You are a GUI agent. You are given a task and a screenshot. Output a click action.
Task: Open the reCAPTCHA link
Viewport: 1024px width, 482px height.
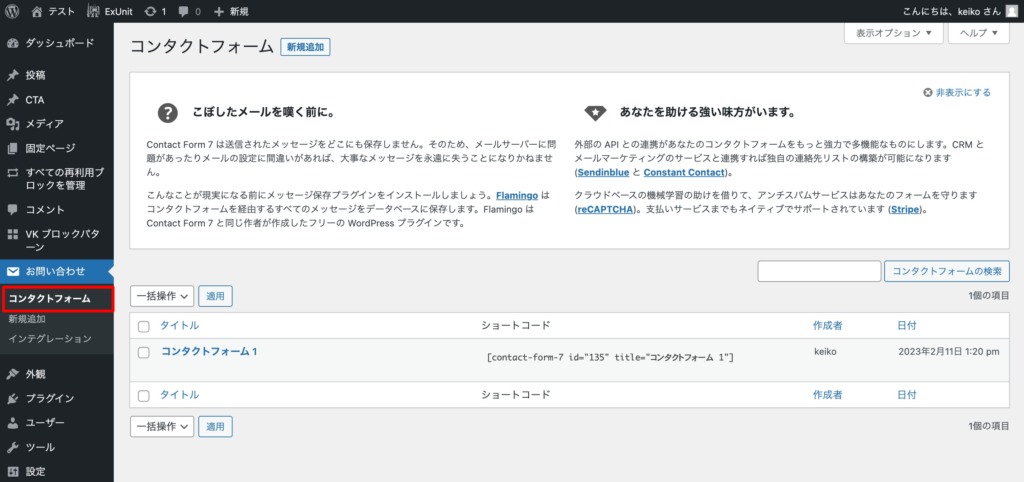[x=605, y=210]
